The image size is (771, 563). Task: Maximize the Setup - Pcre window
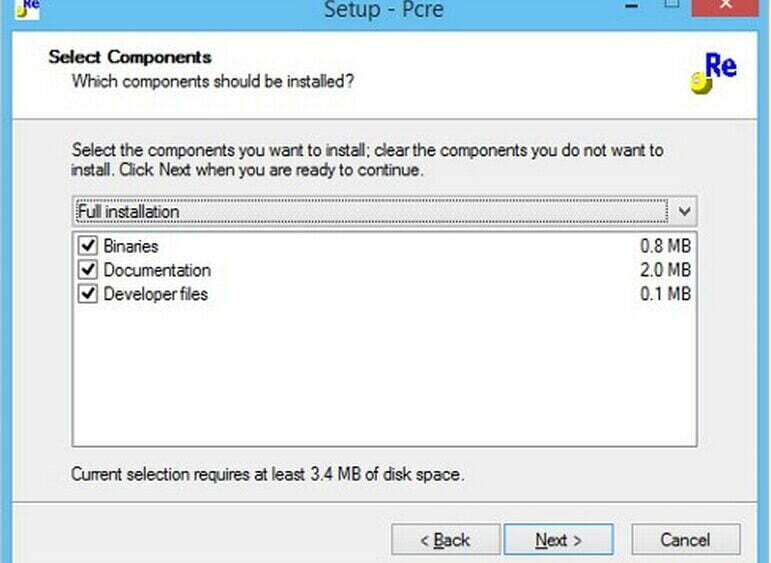(671, 5)
